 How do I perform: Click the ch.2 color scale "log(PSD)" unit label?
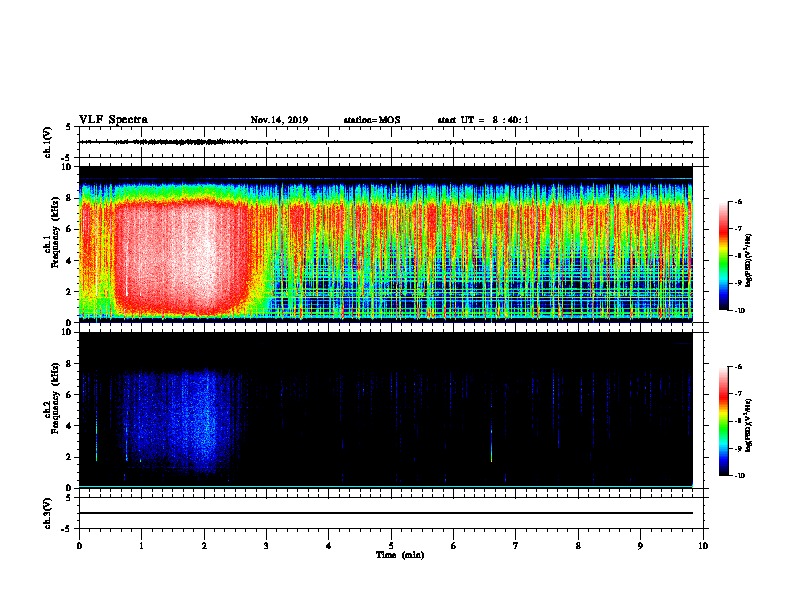point(749,425)
